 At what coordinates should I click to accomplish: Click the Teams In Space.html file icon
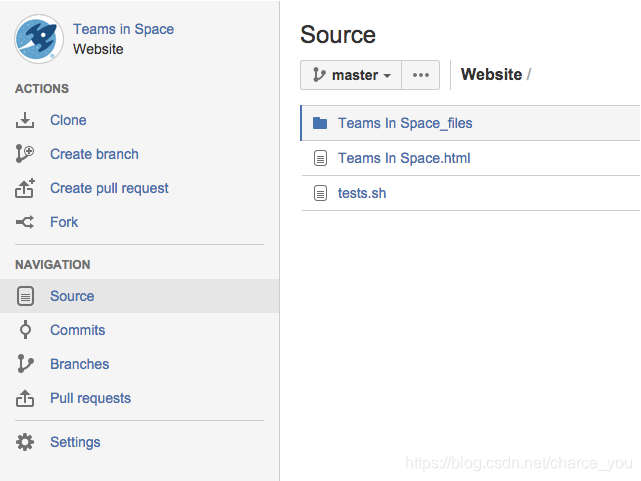[320, 158]
